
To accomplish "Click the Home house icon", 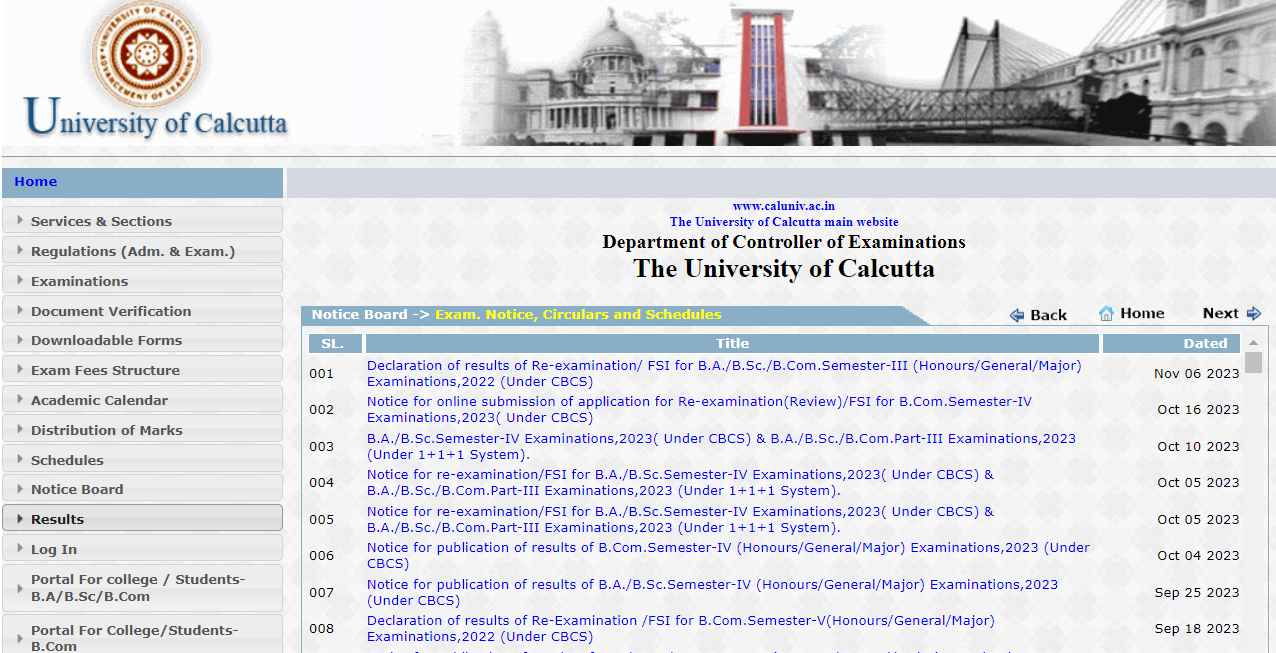I will pyautogui.click(x=1106, y=314).
